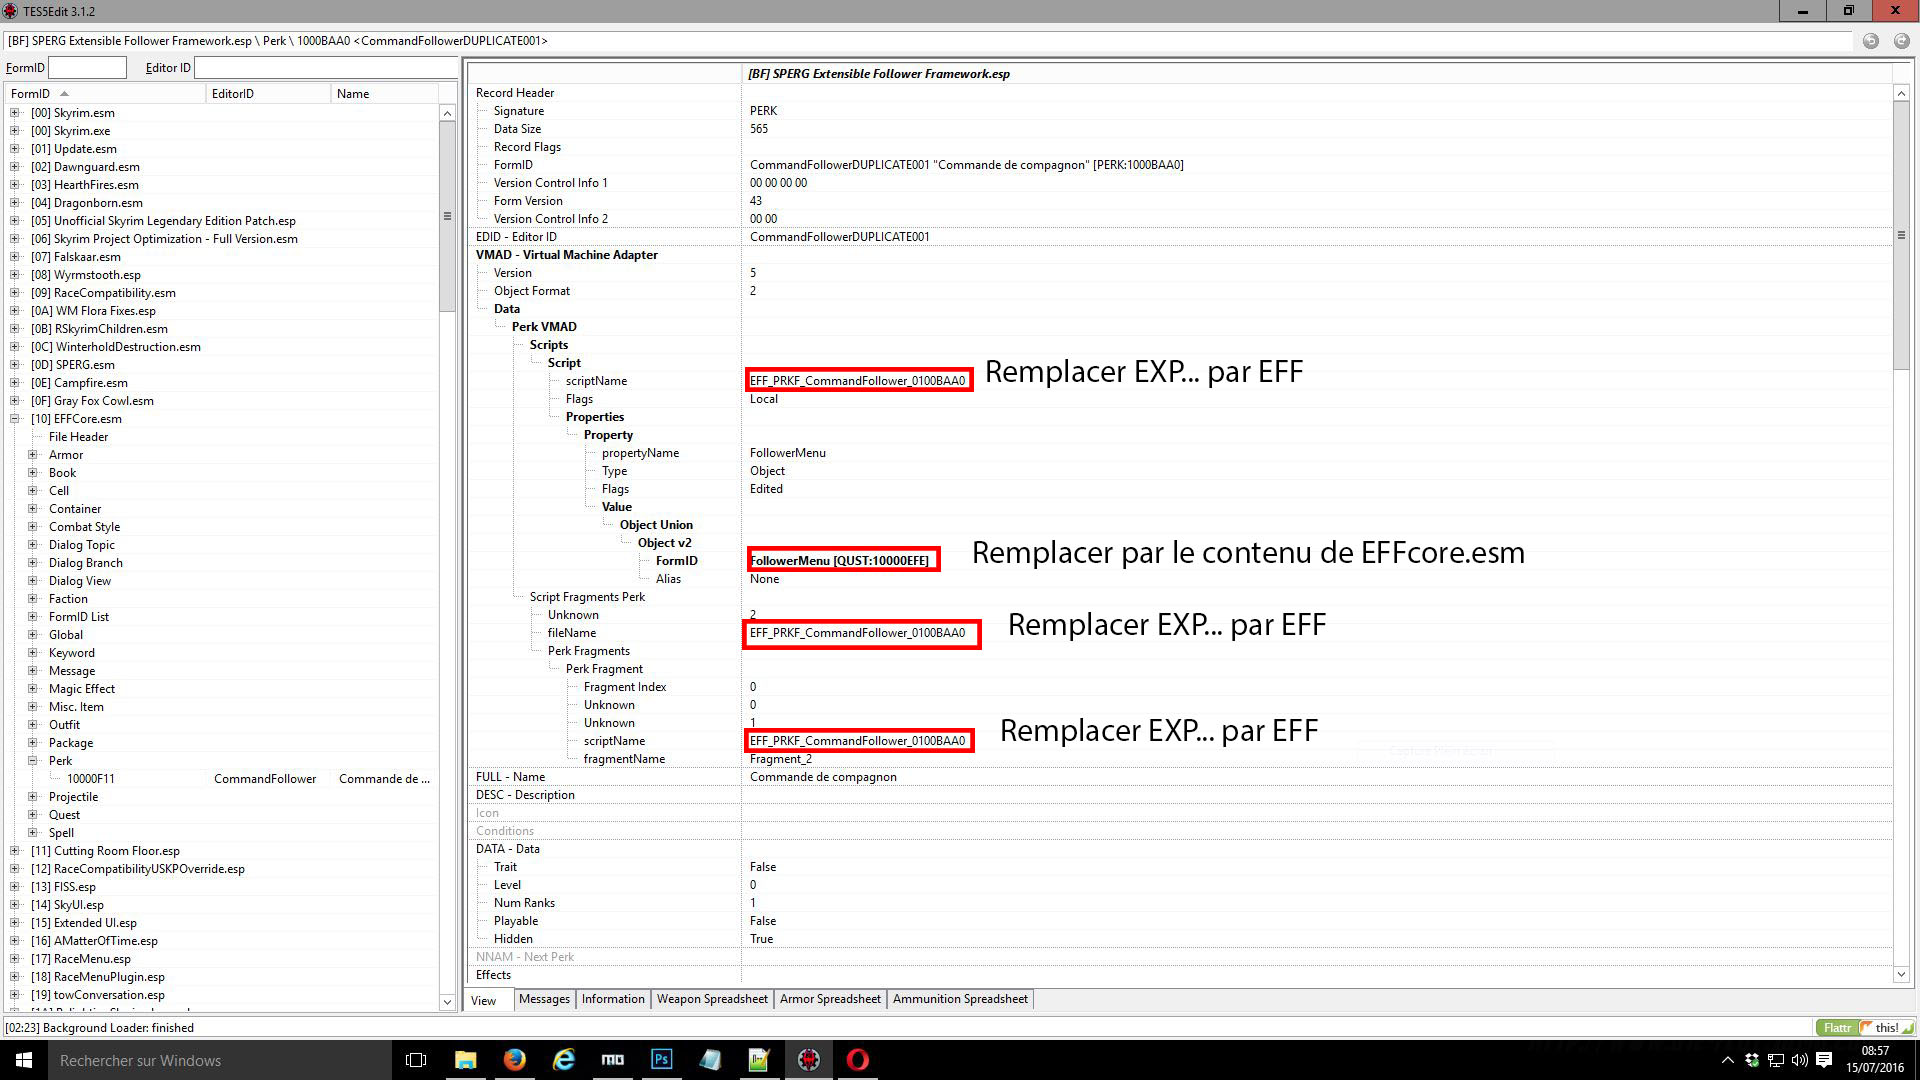Select the [07] Falskaar.esm entry
This screenshot has width=1920, height=1080.
pos(75,257)
